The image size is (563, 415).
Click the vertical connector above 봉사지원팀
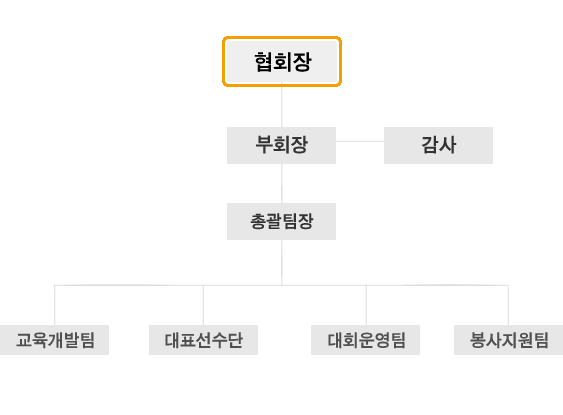[508, 305]
